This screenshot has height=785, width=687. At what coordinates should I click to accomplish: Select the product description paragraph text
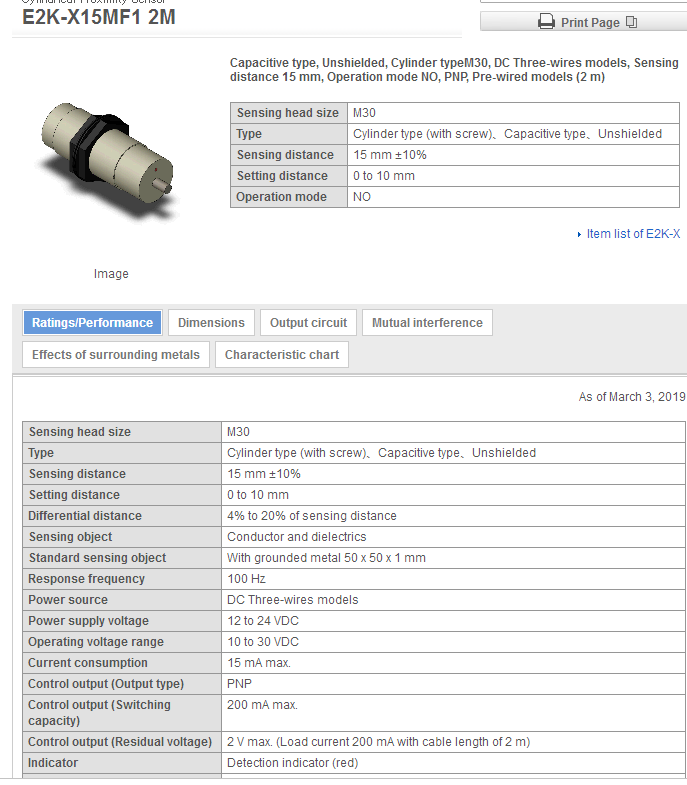coord(454,70)
